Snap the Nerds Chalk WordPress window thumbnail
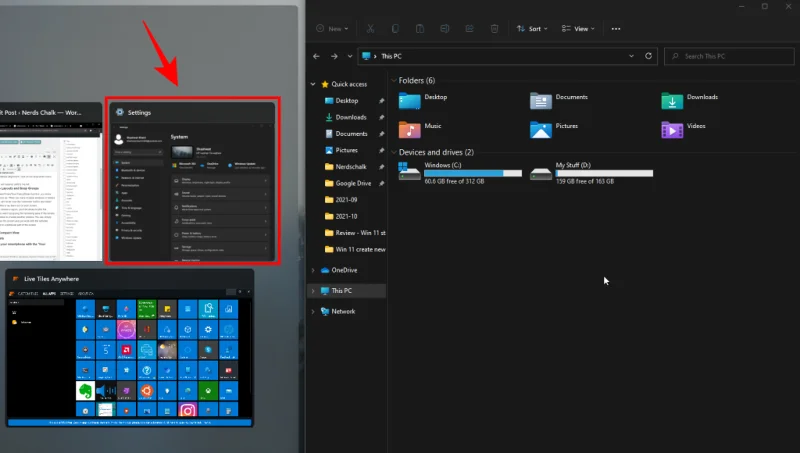Image resolution: width=800 pixels, height=453 pixels. tap(51, 182)
